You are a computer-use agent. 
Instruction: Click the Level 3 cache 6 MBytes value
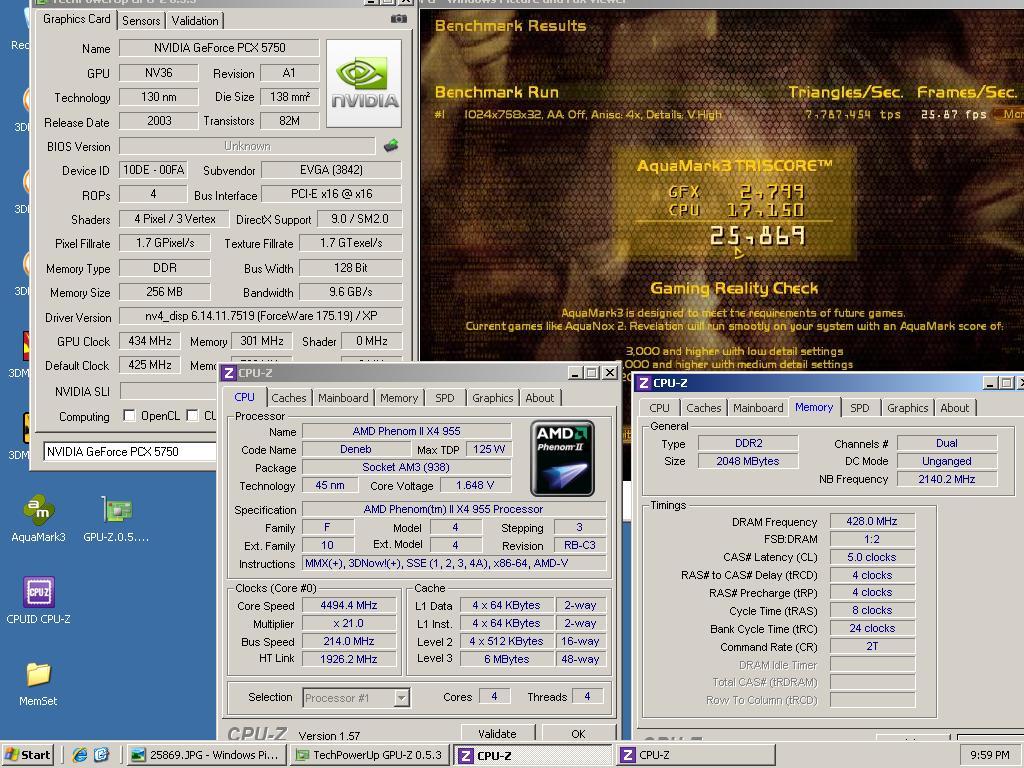point(507,659)
